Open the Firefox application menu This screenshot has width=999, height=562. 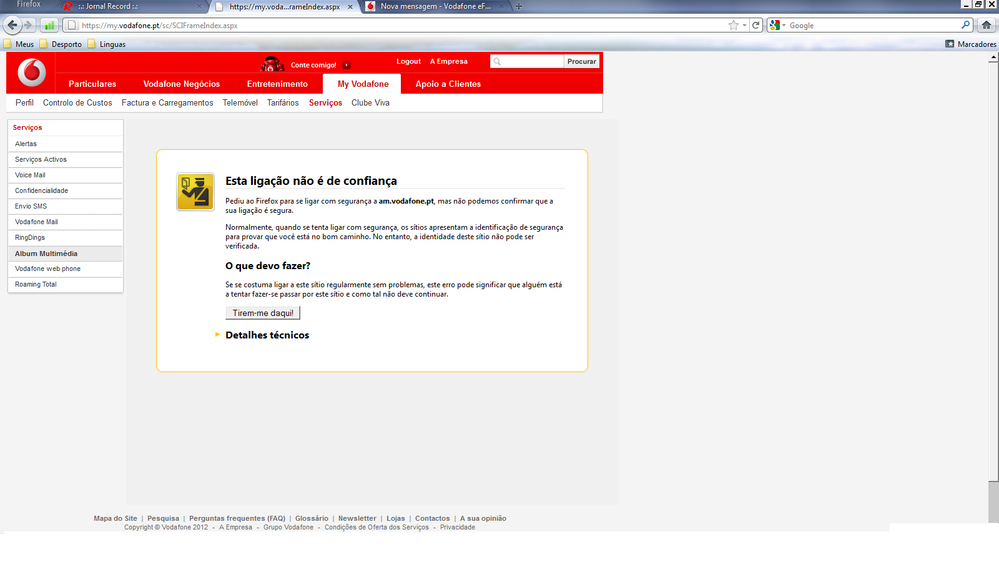28,5
